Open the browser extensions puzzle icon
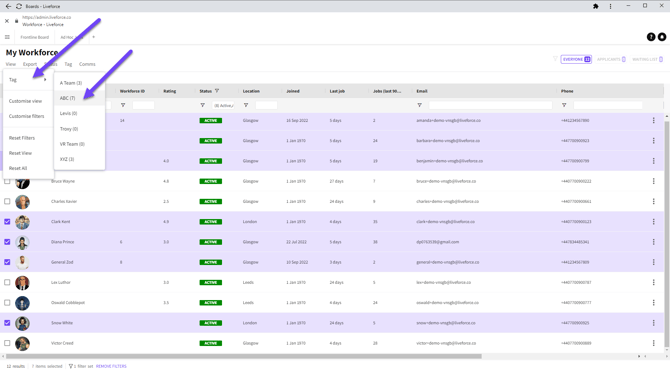The image size is (670, 372). click(x=596, y=6)
